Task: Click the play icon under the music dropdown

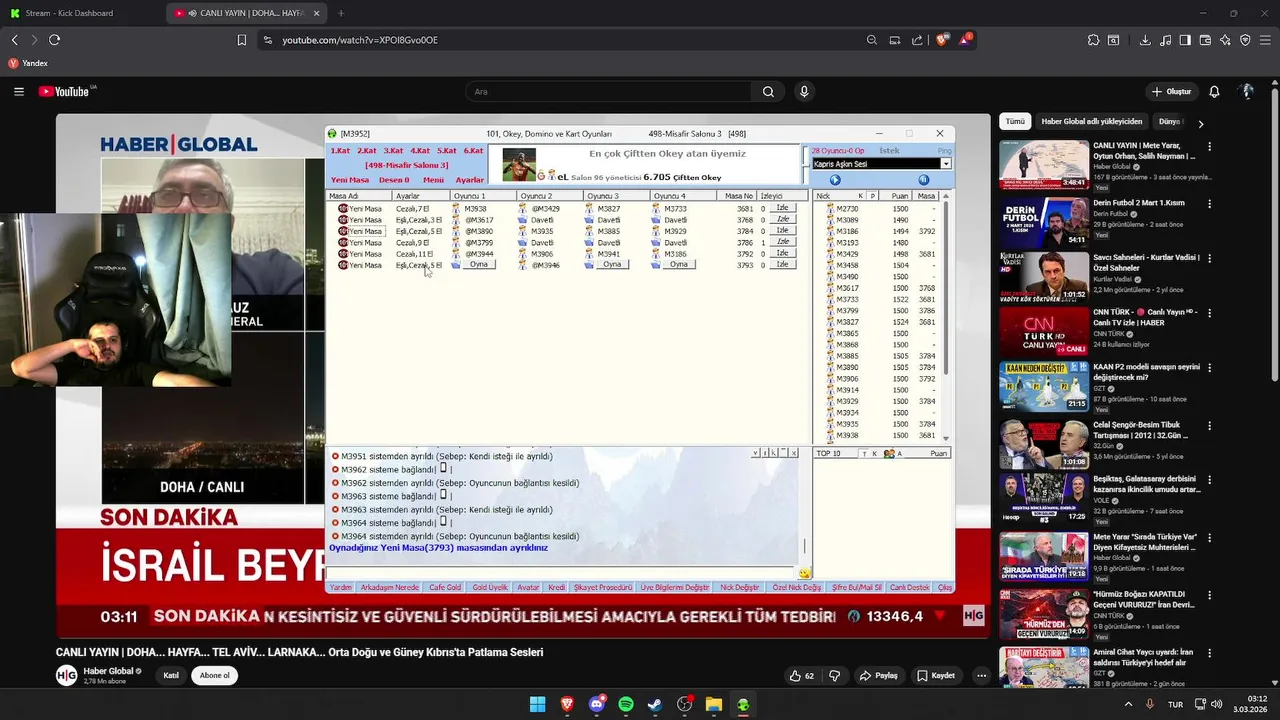Action: click(x=835, y=180)
